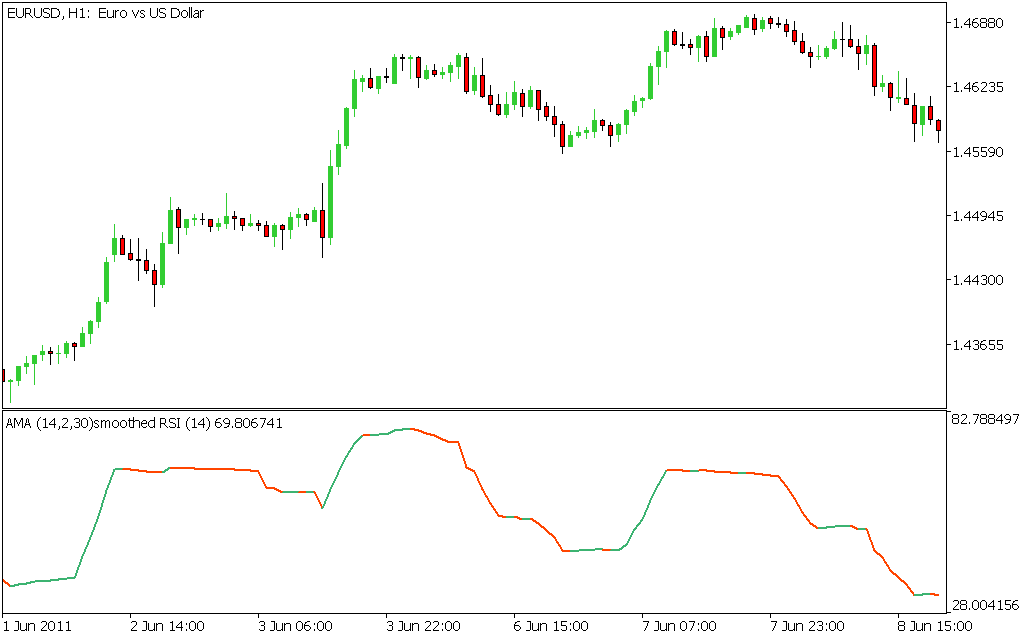1024x640 pixels.
Task: Click the 2 Jun 14:00 time label
Action: (x=168, y=626)
